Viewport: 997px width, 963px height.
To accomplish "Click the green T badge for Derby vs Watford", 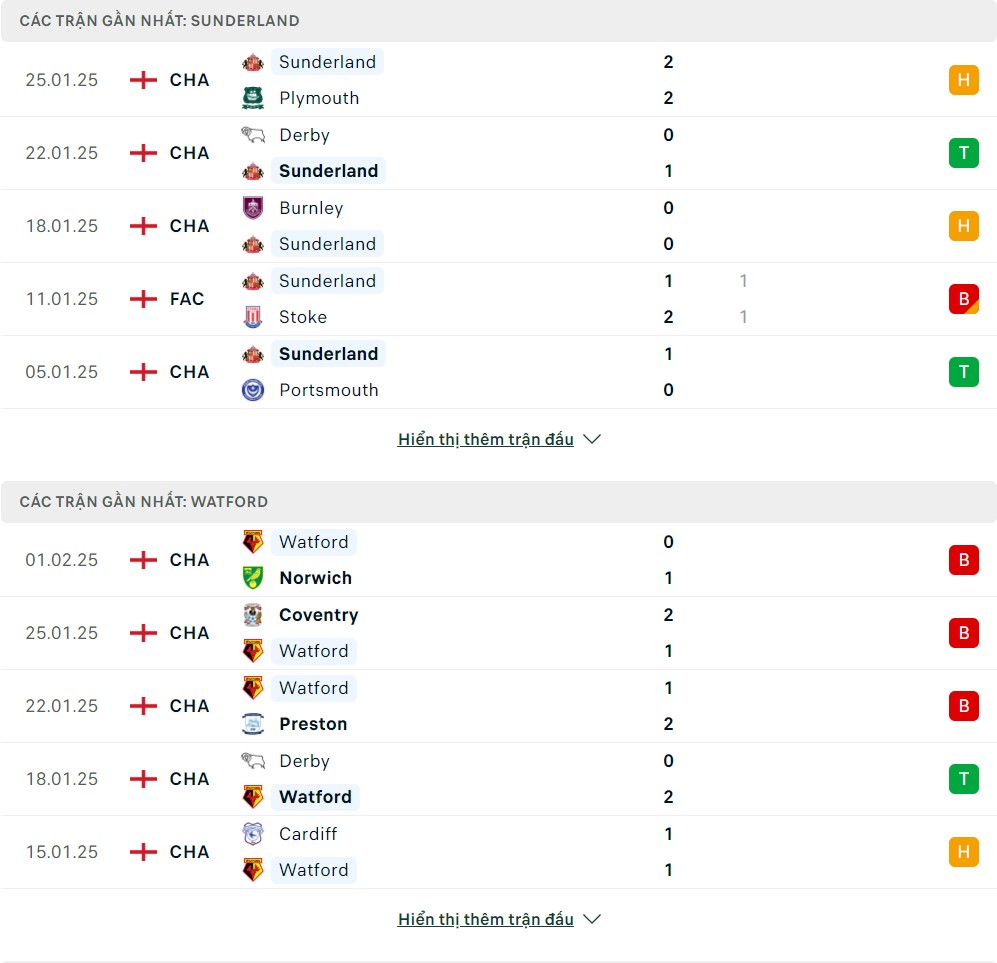I will [x=963, y=779].
